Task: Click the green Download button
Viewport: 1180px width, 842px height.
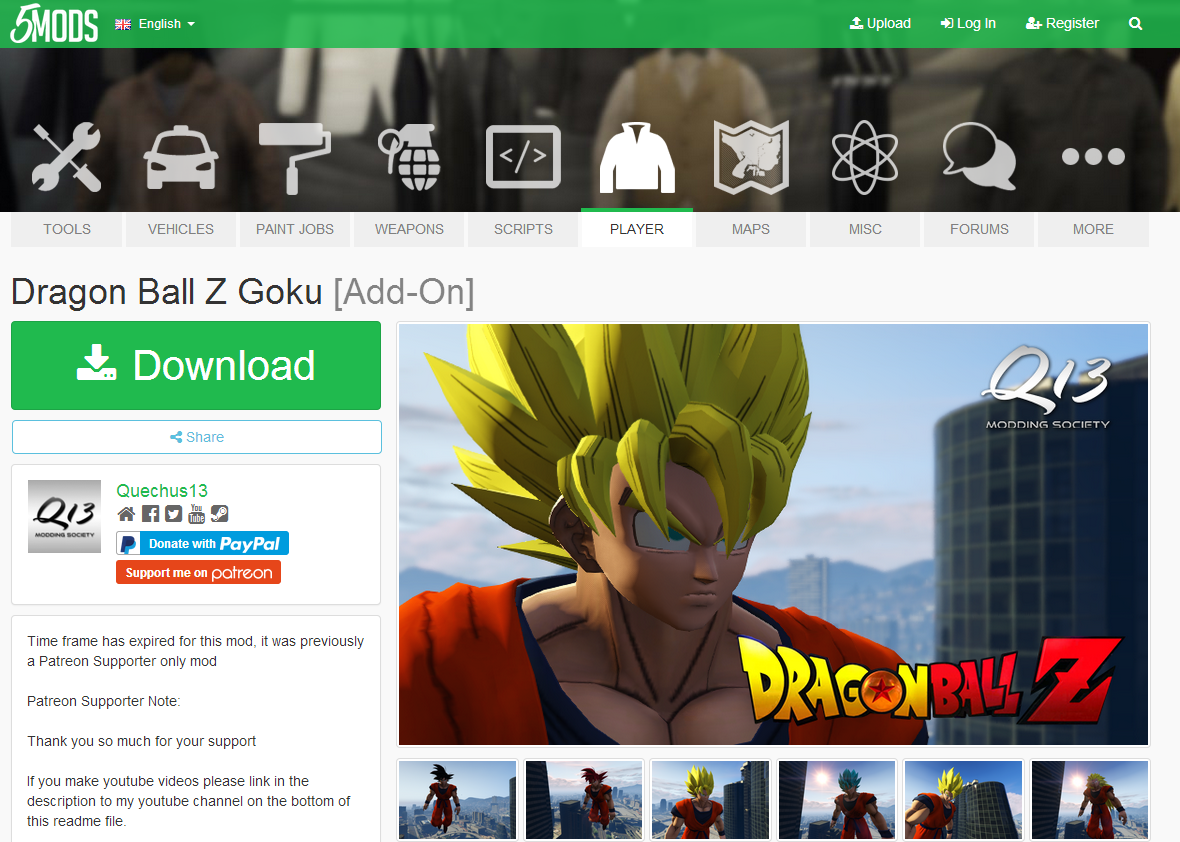Action: 196,366
